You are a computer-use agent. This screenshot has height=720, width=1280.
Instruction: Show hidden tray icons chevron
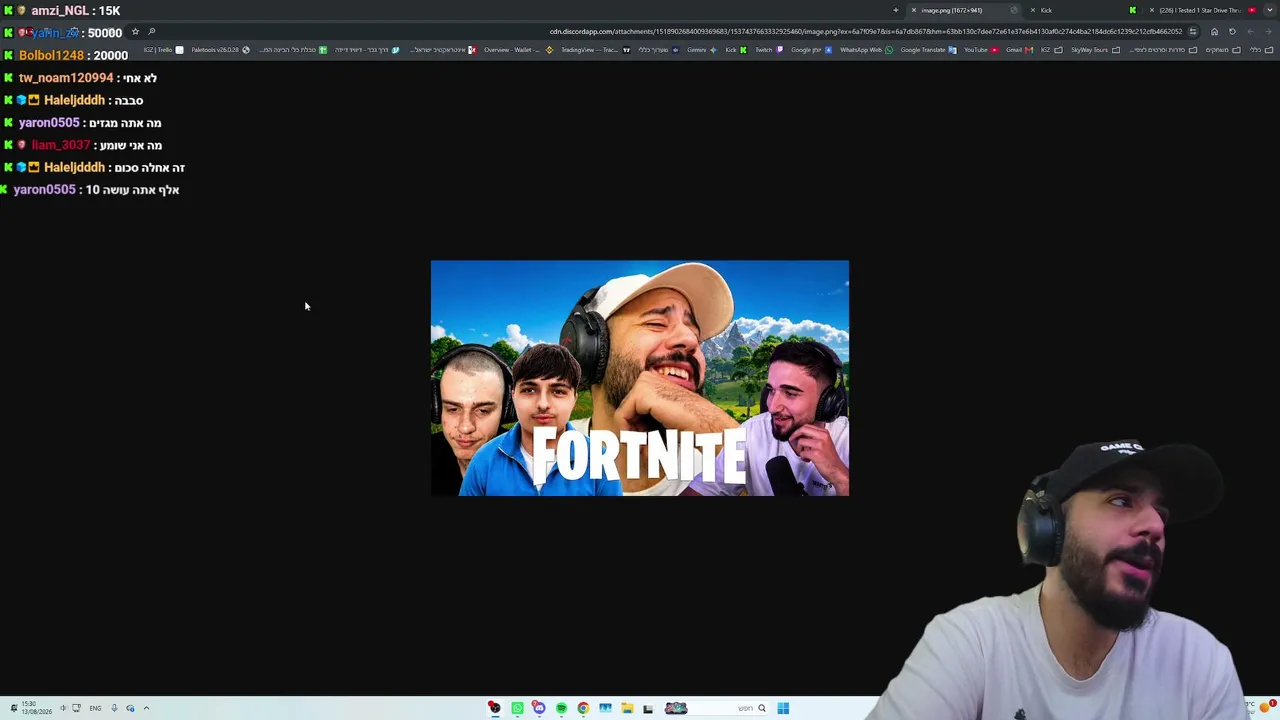point(146,708)
